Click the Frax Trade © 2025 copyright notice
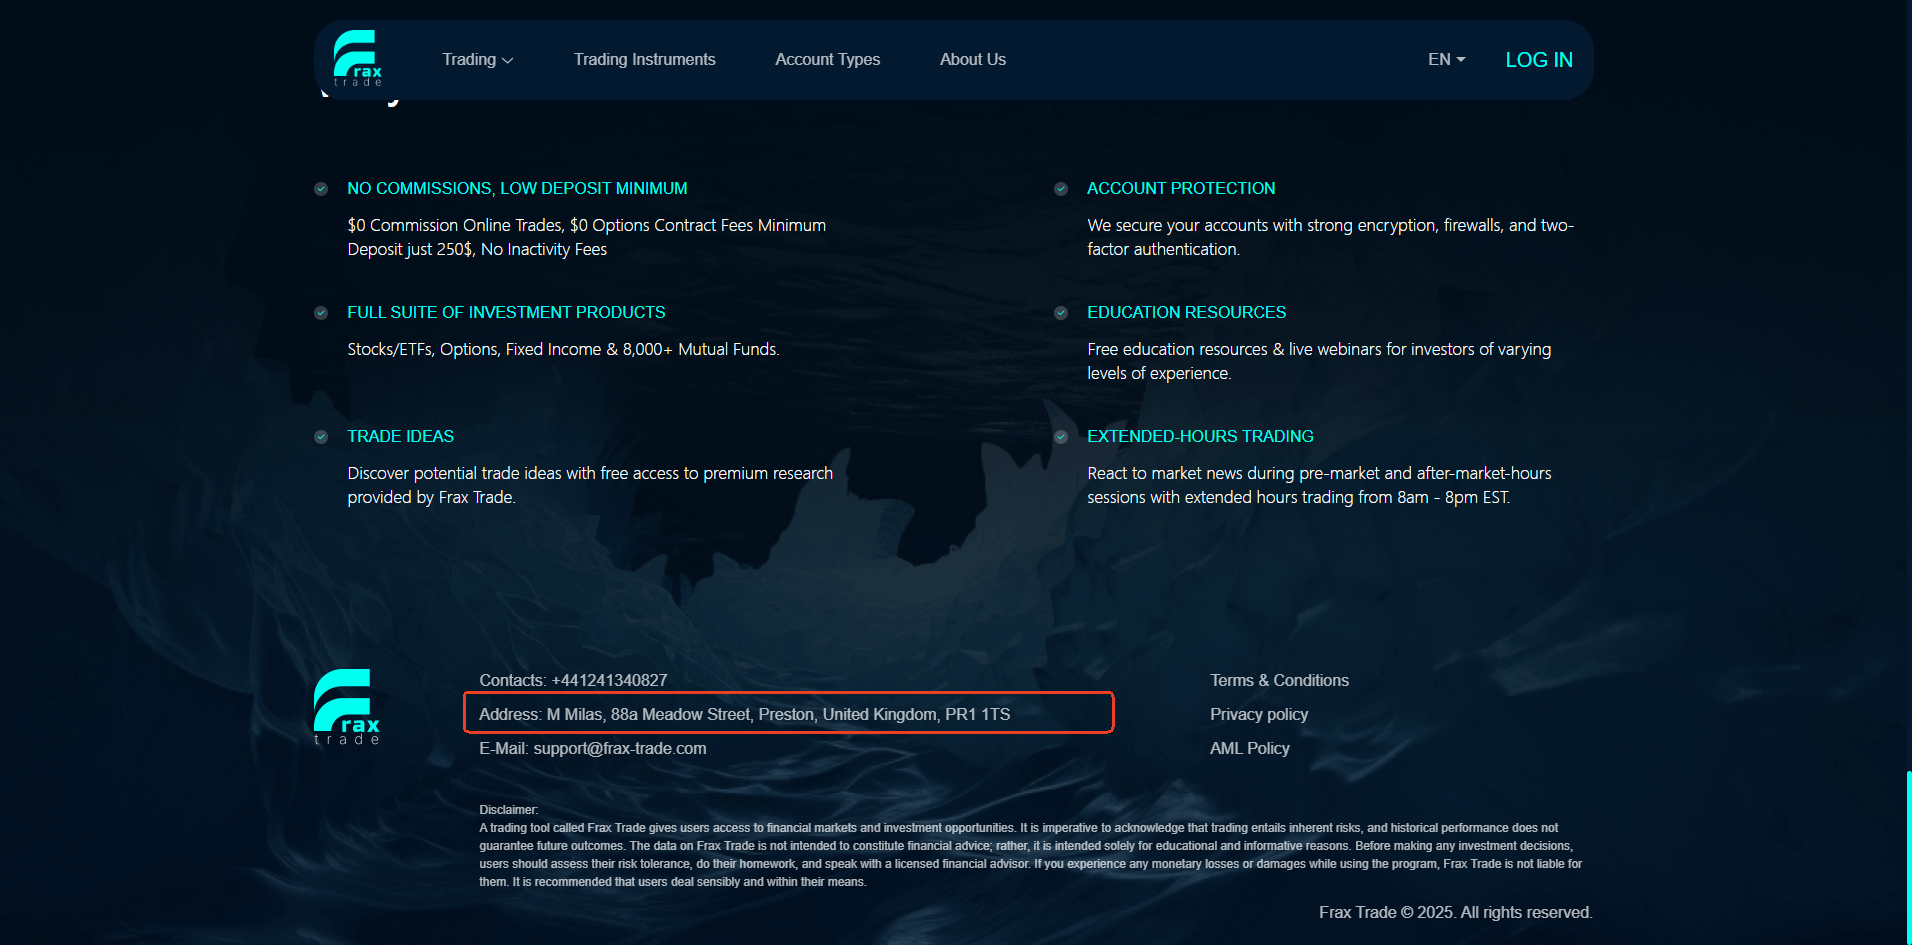This screenshot has width=1912, height=945. 1455,912
